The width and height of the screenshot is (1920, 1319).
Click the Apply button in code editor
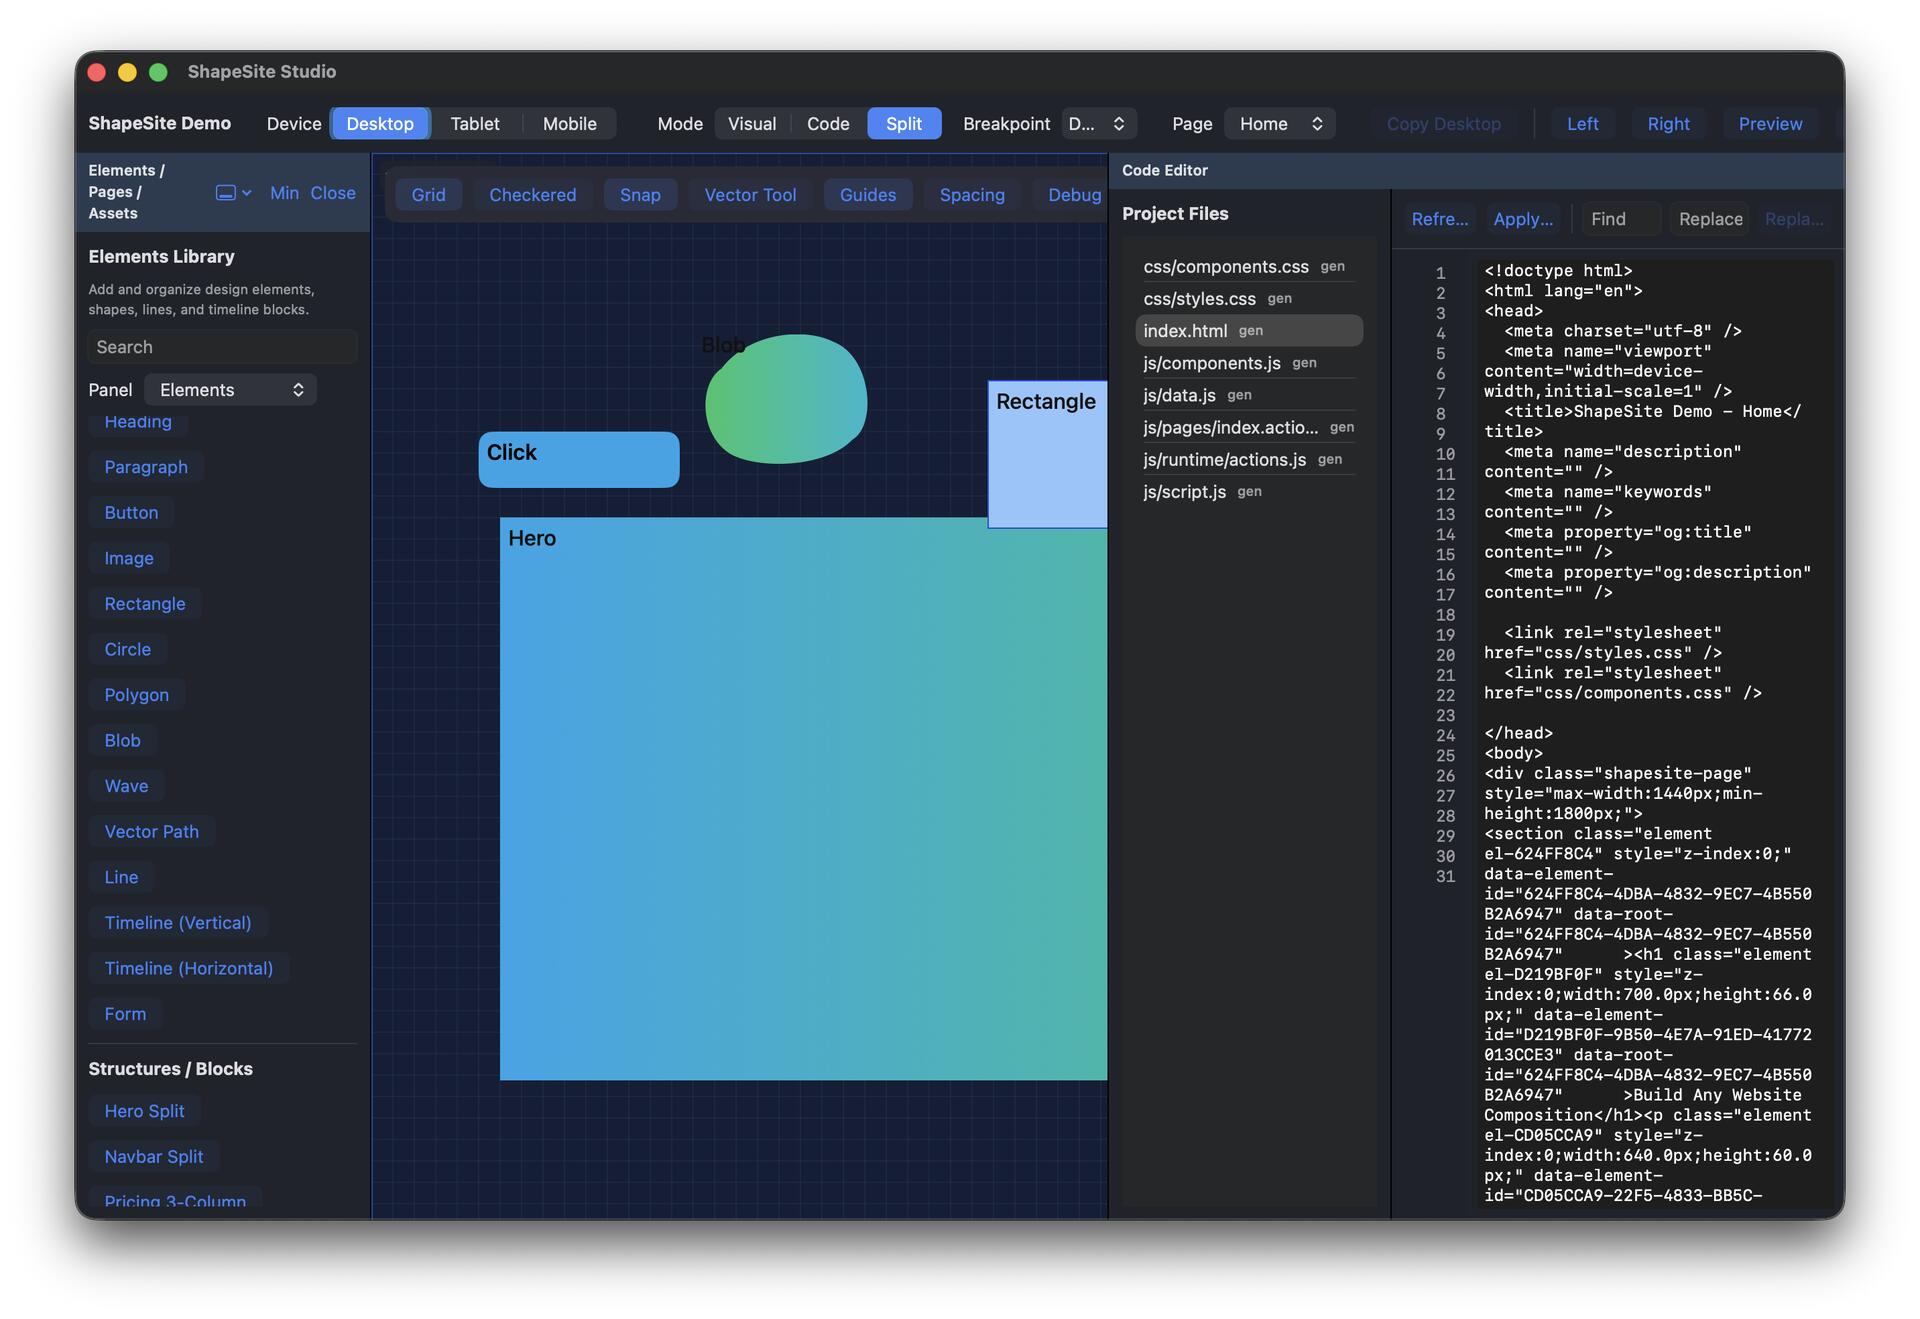pos(1522,219)
